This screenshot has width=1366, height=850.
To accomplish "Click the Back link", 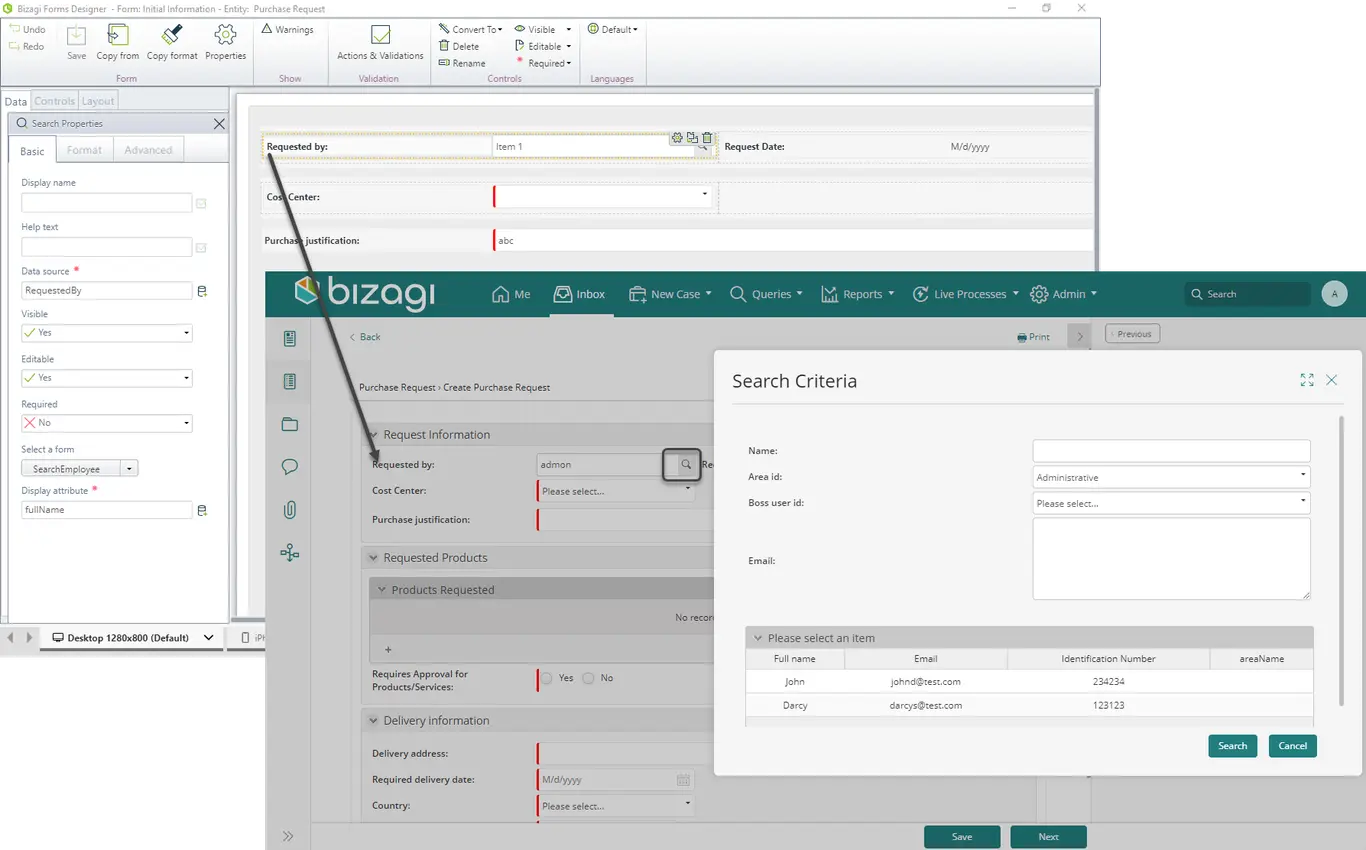I will [365, 337].
